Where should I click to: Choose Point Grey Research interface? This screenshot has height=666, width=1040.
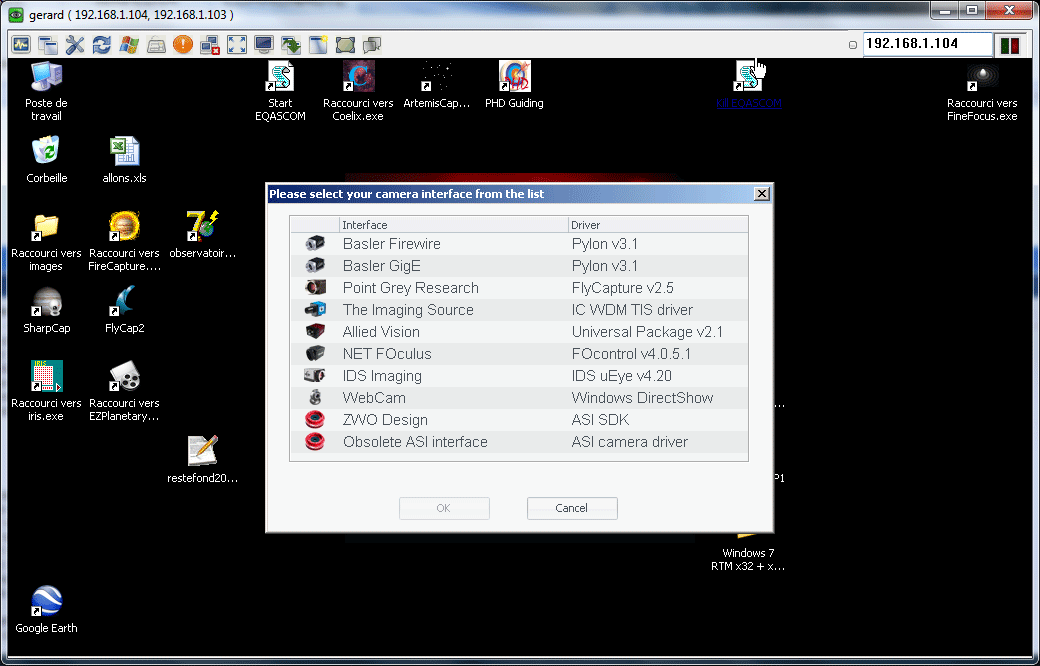[x=519, y=287]
